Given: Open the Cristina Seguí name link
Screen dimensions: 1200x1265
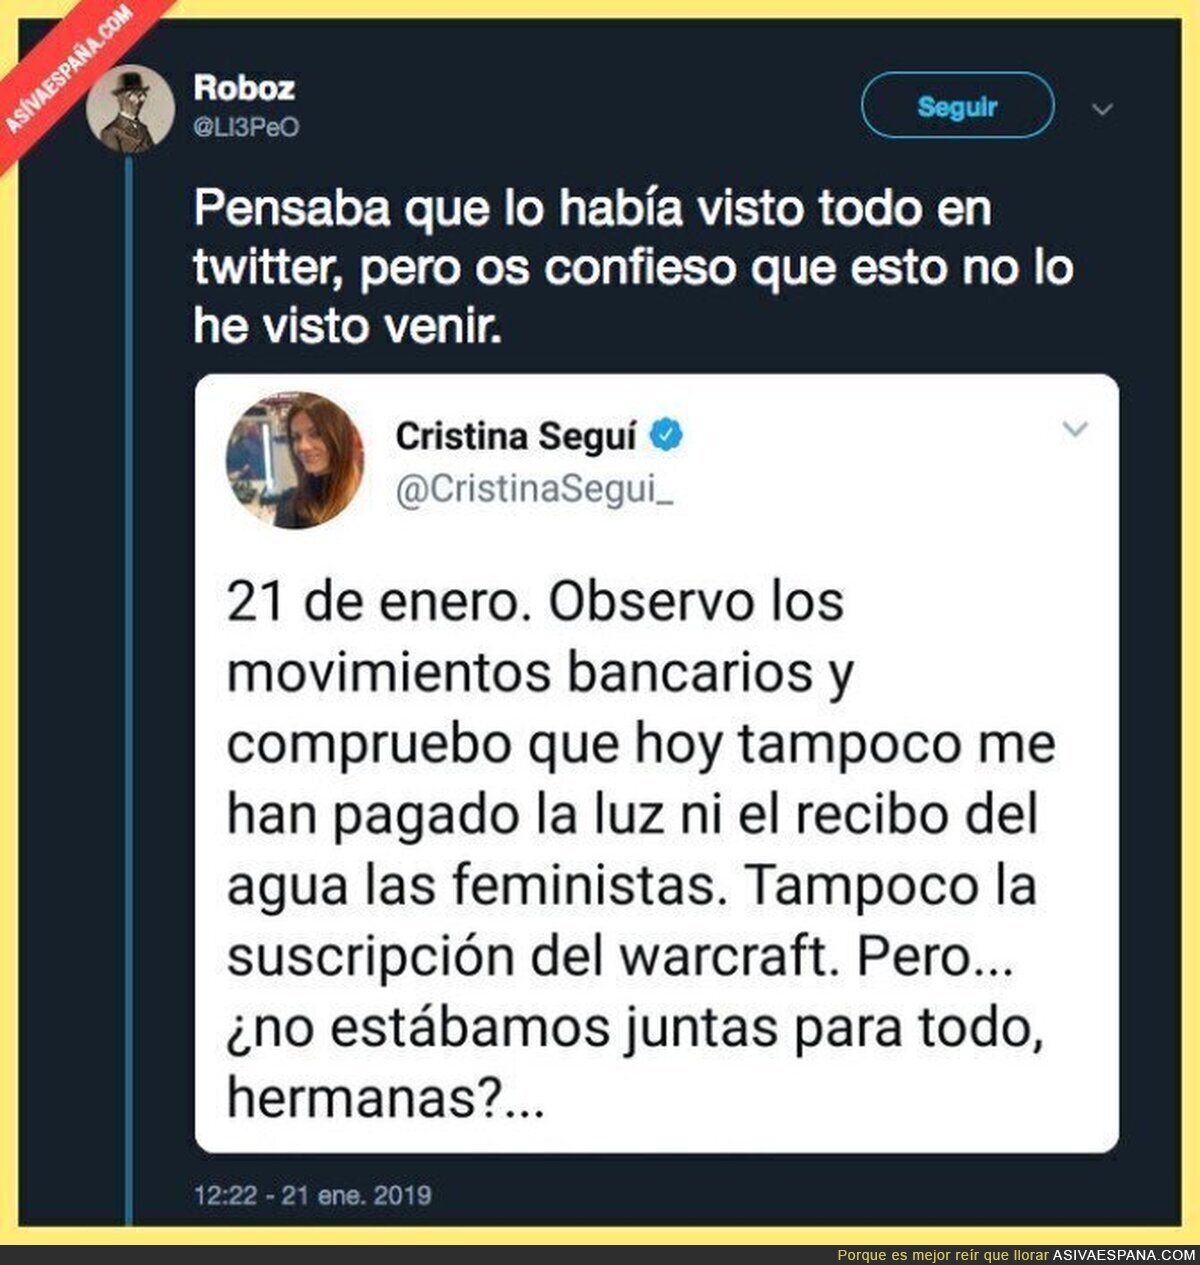Looking at the screenshot, I should pos(516,435).
